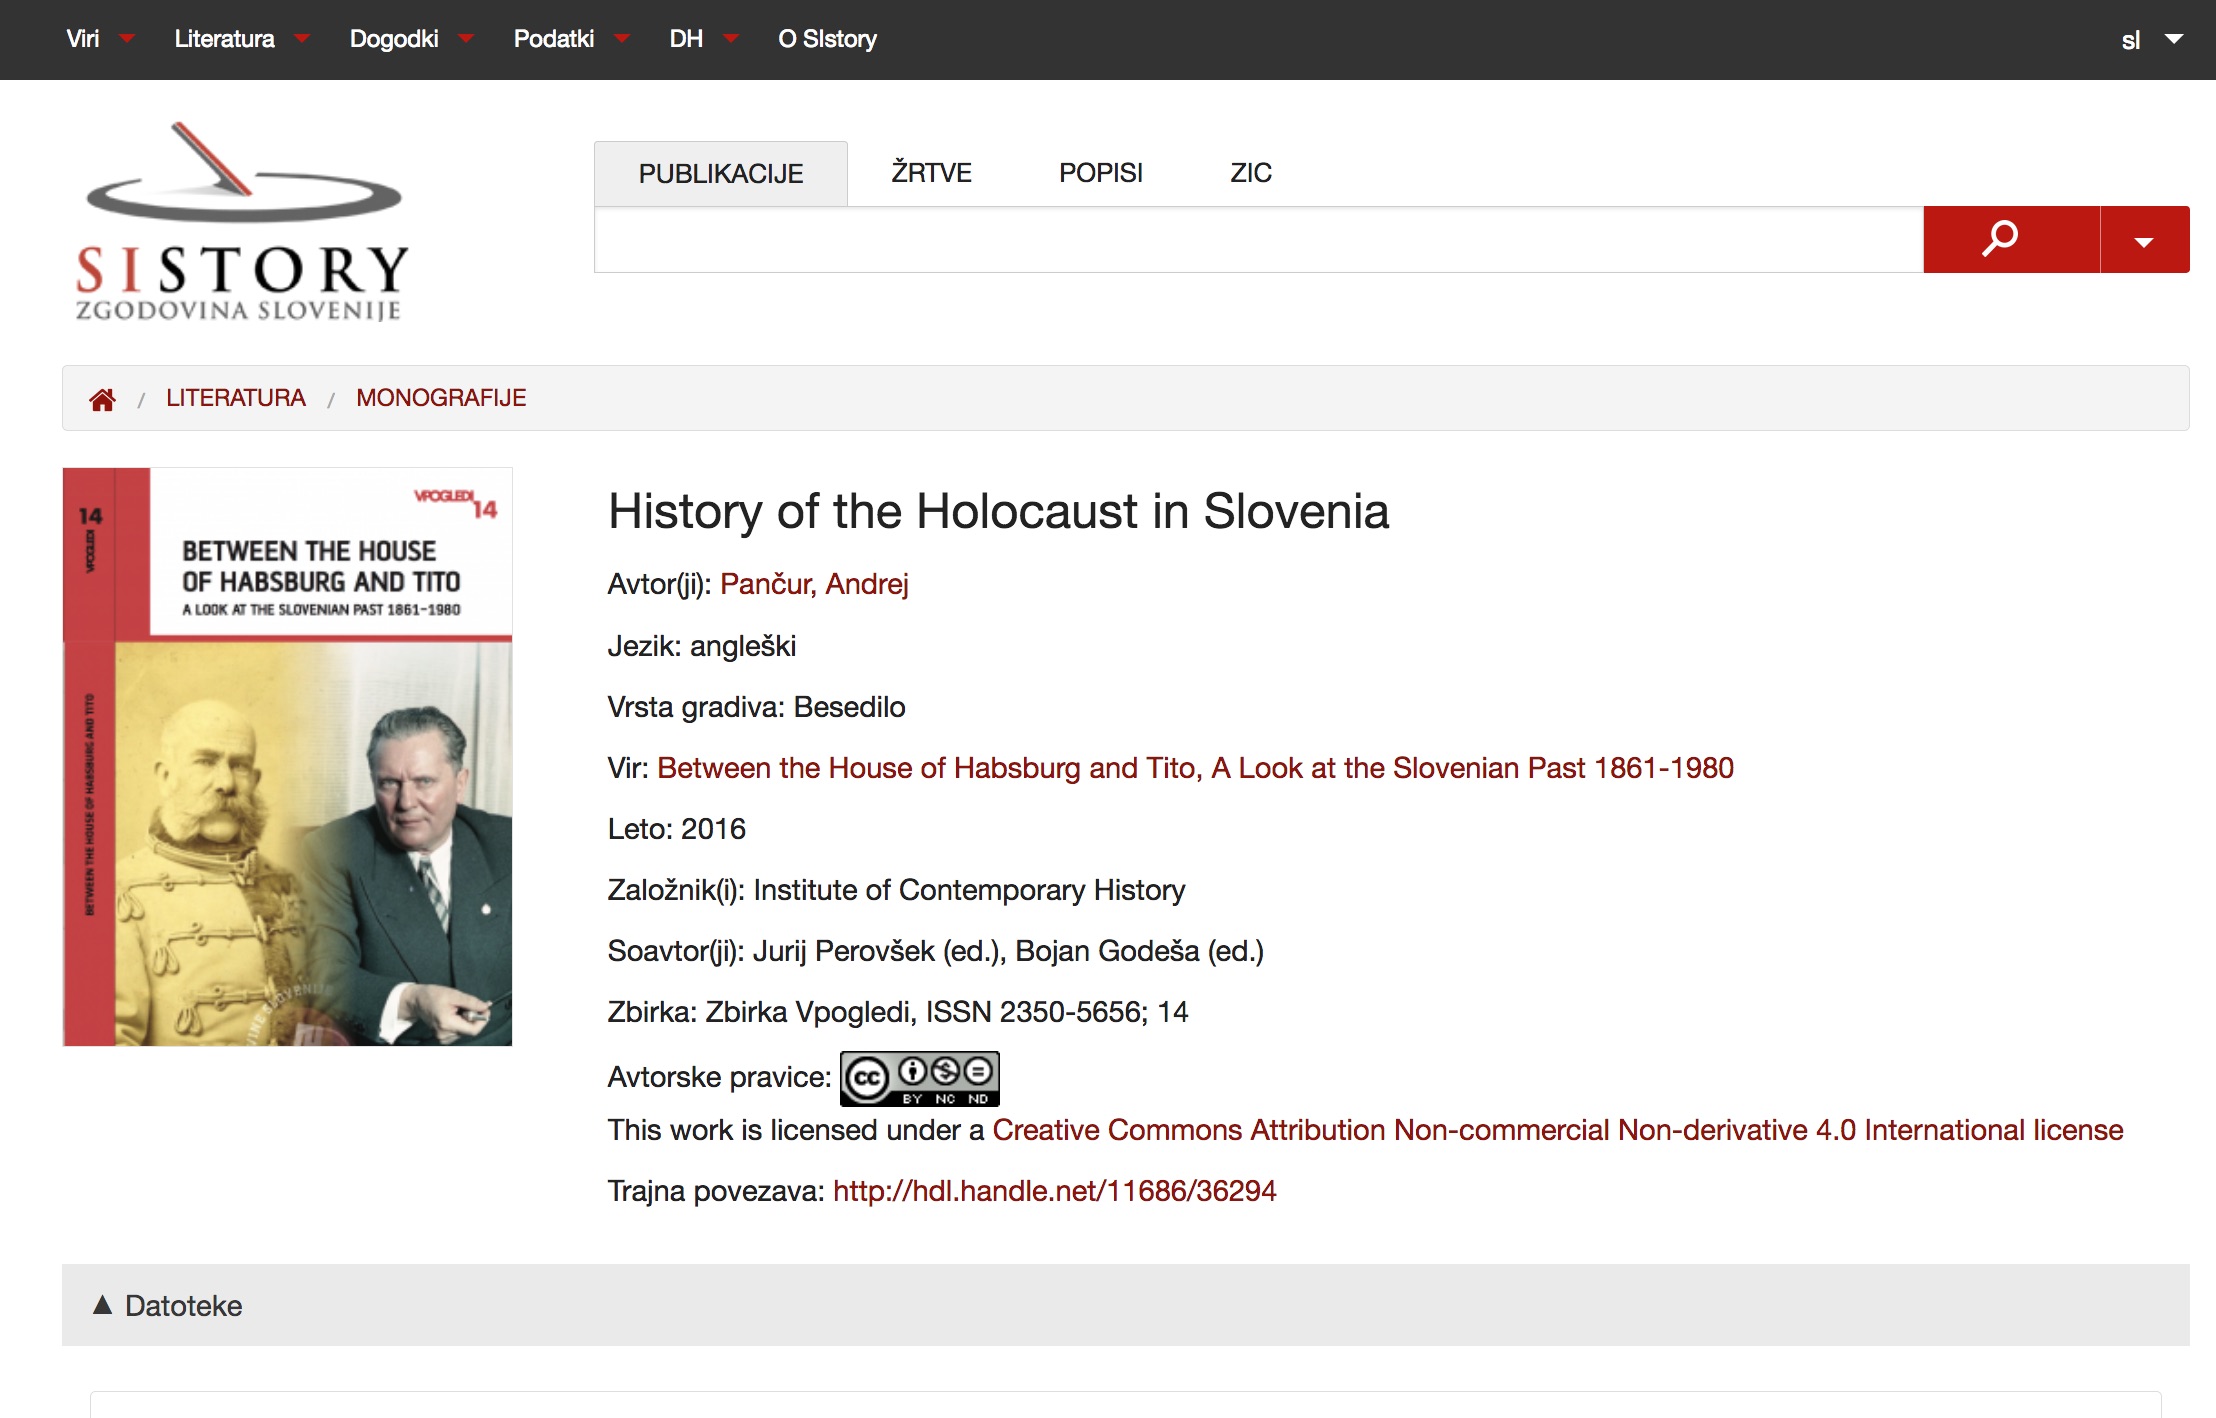Expand the DH menu arrow
Viewport: 2216px width, 1418px height.
click(x=732, y=39)
